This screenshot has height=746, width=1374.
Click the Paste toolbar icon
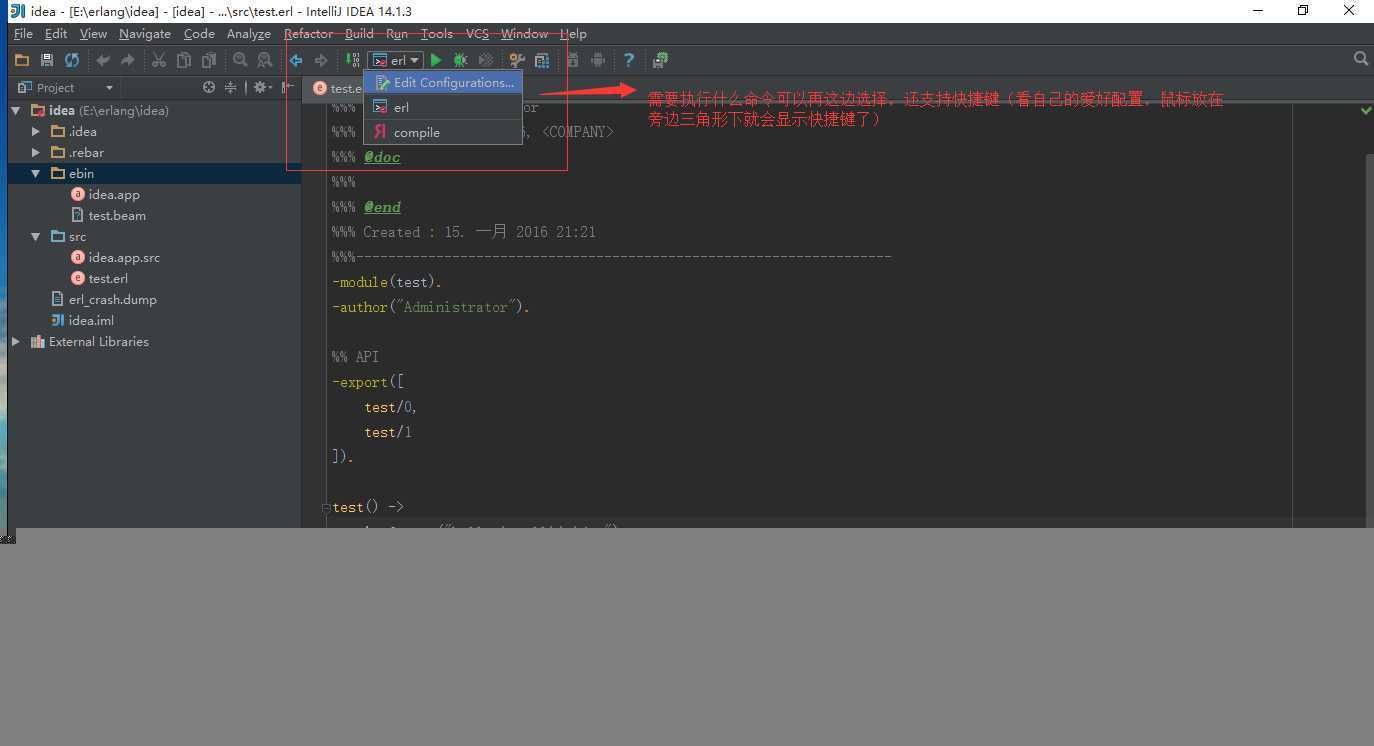pyautogui.click(x=208, y=60)
